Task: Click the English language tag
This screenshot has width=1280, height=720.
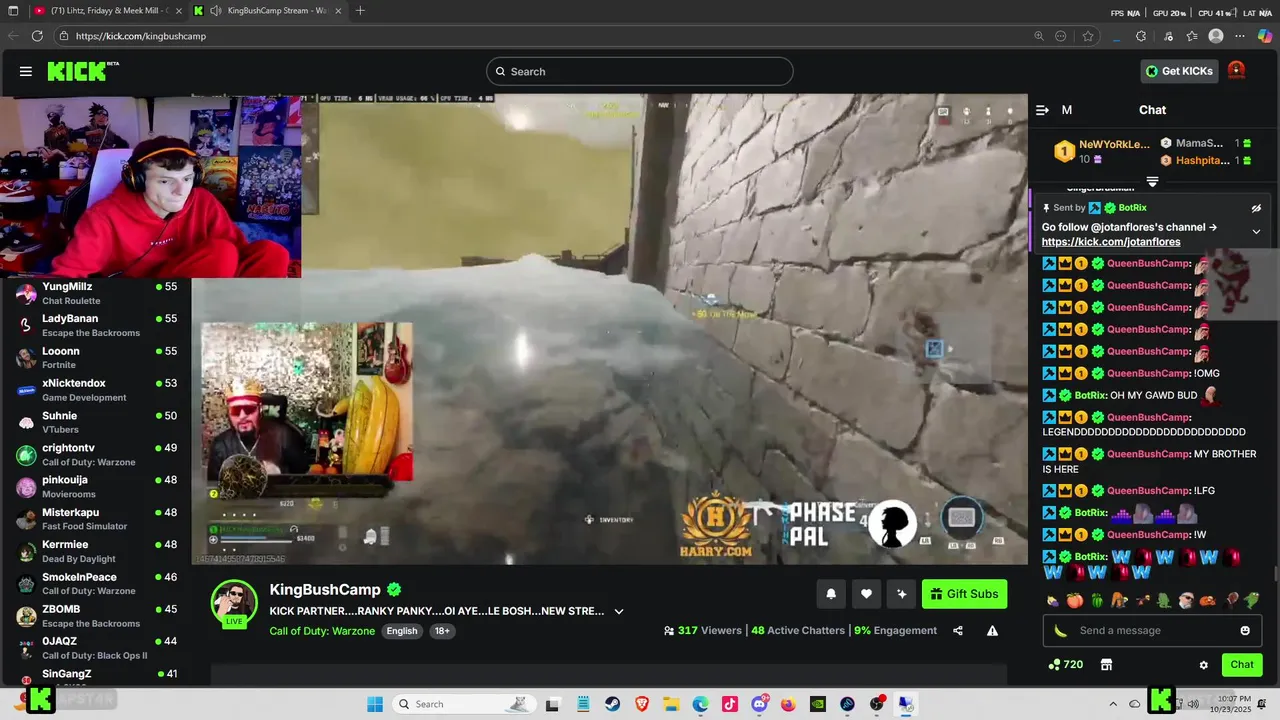Action: coord(402,631)
